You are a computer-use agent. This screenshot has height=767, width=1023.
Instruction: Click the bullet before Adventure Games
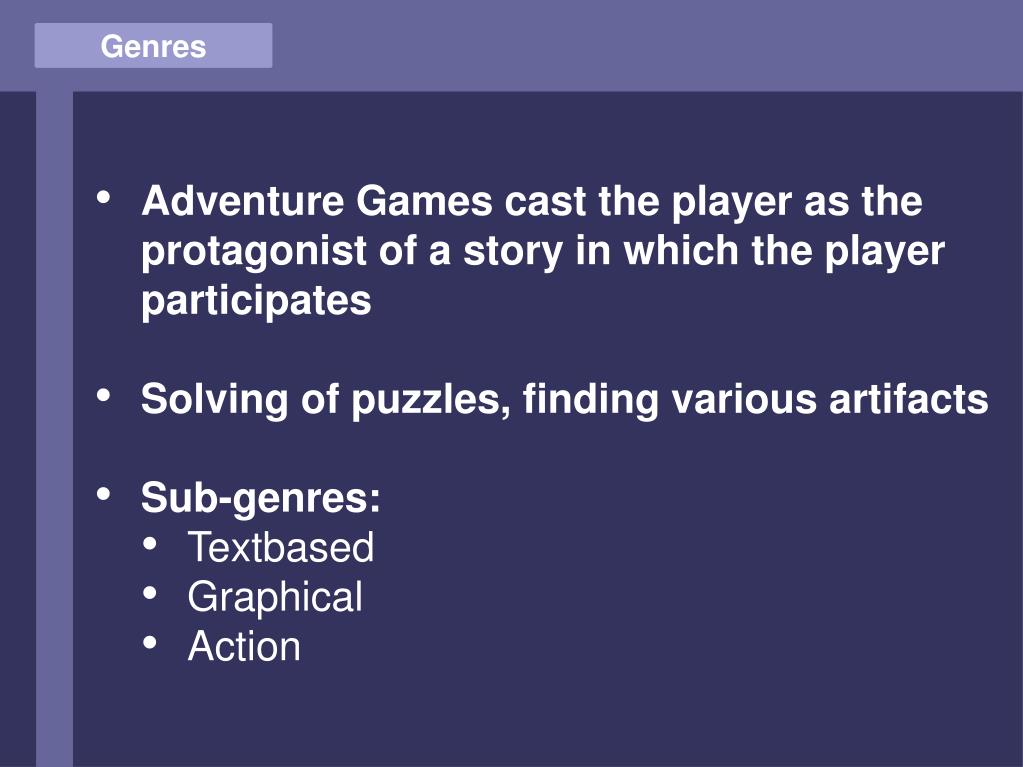pos(103,198)
